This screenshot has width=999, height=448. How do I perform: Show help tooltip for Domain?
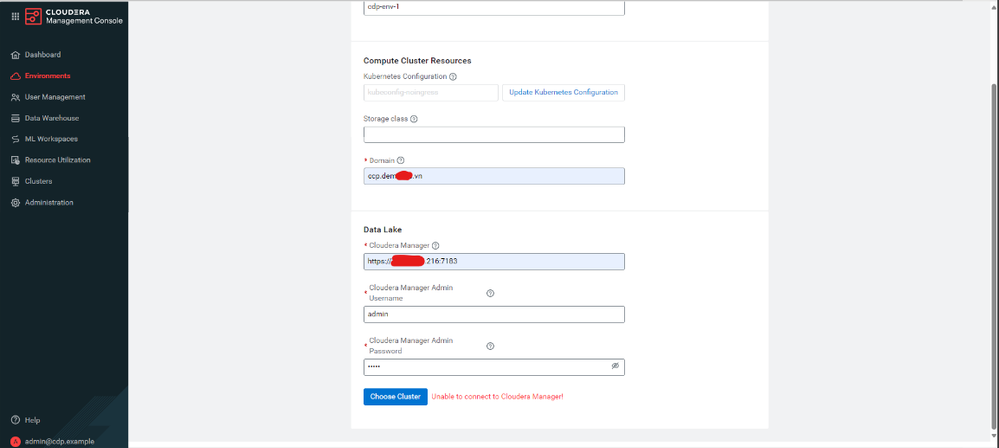pos(401,161)
